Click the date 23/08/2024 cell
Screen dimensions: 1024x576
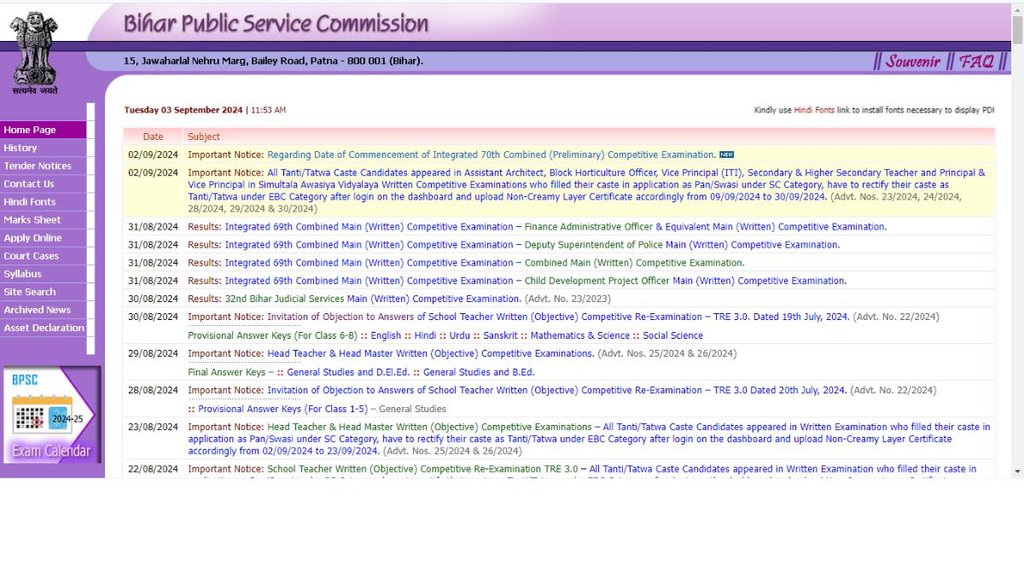click(153, 426)
